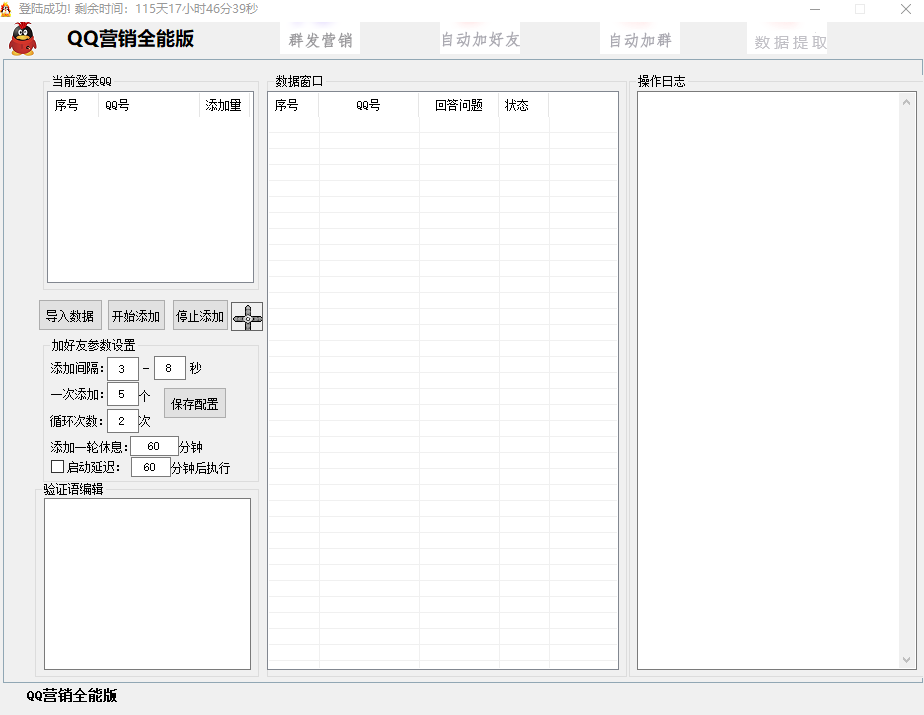Click the 添加量 column header
This screenshot has height=715, width=924.
point(224,105)
